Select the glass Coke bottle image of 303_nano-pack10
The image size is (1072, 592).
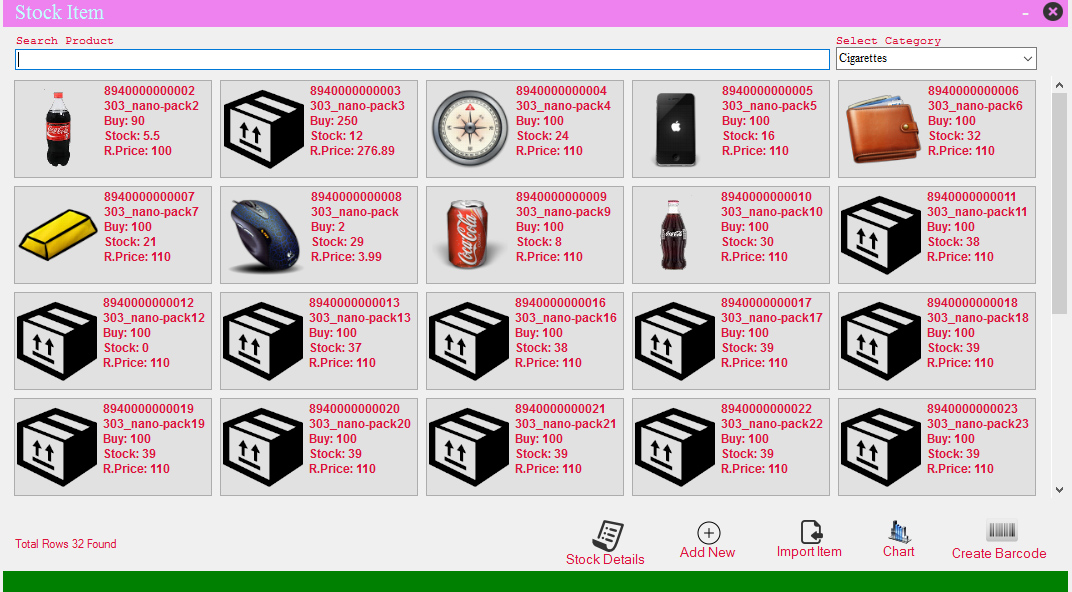coord(675,234)
